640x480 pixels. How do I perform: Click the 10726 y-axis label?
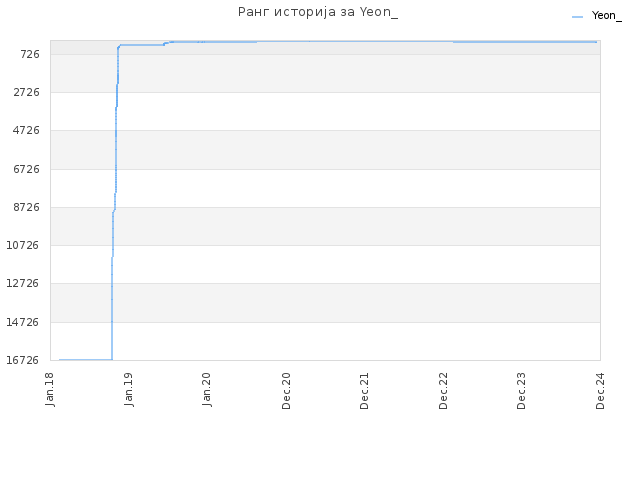point(23,245)
